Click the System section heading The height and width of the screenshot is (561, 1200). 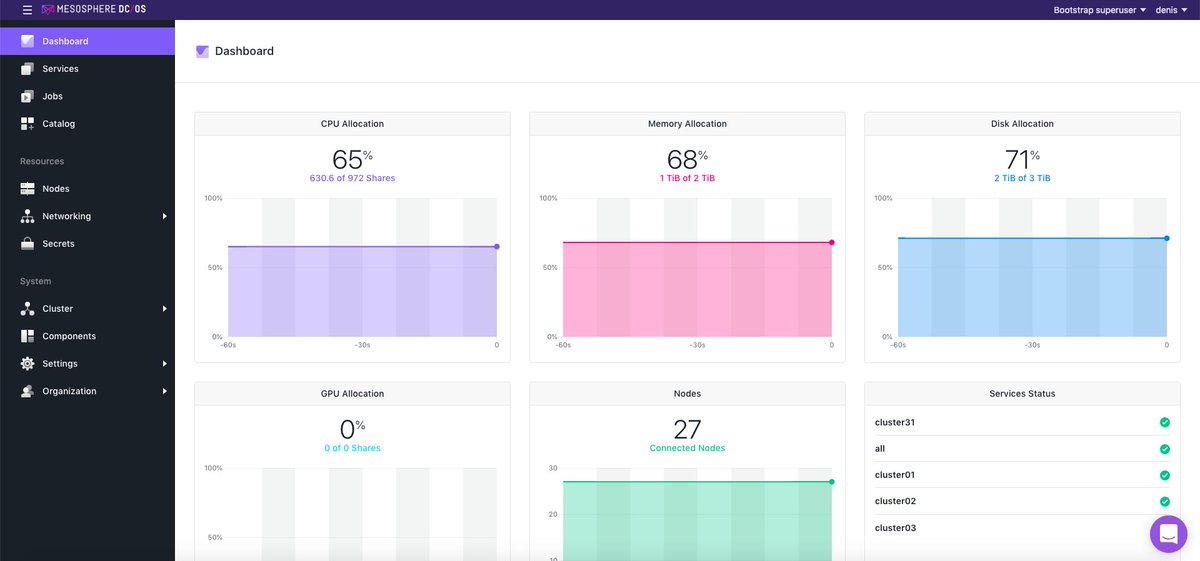(35, 281)
